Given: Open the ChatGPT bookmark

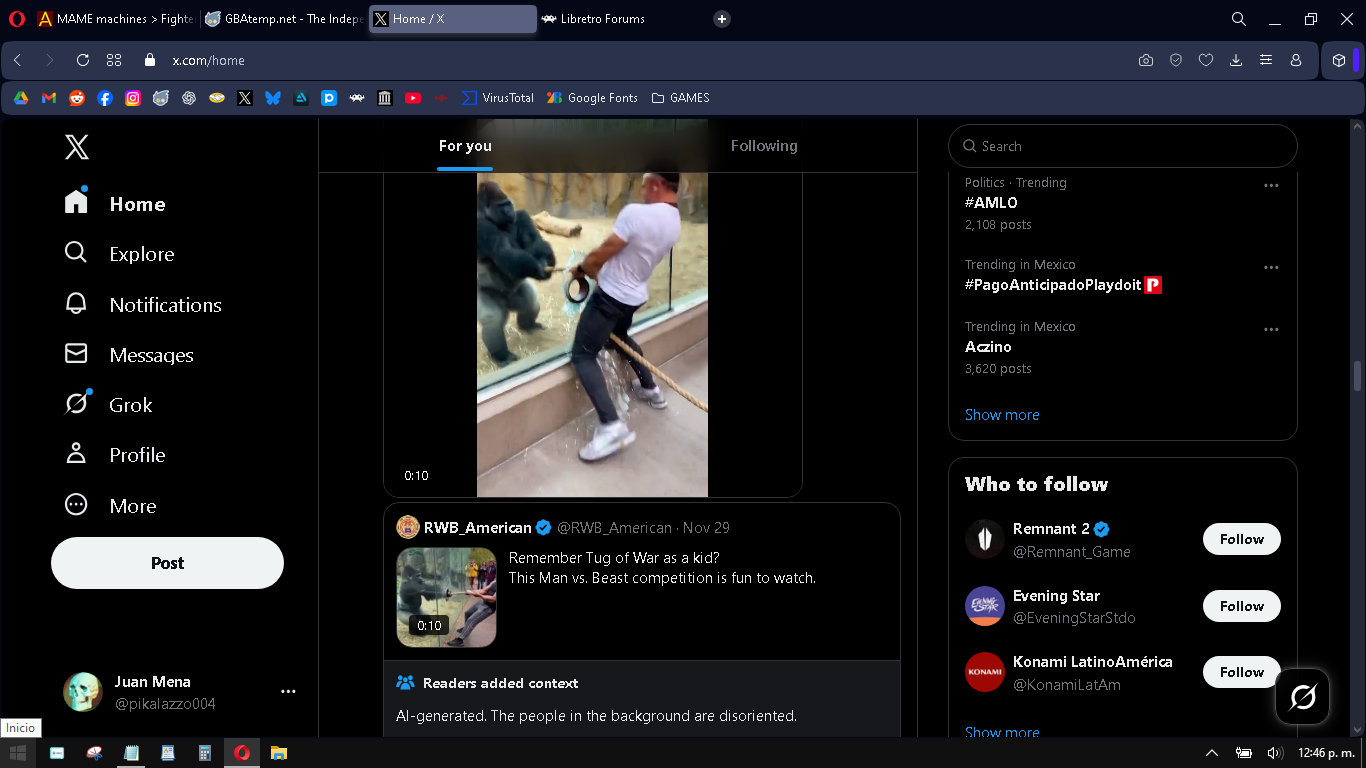Looking at the screenshot, I should point(189,98).
